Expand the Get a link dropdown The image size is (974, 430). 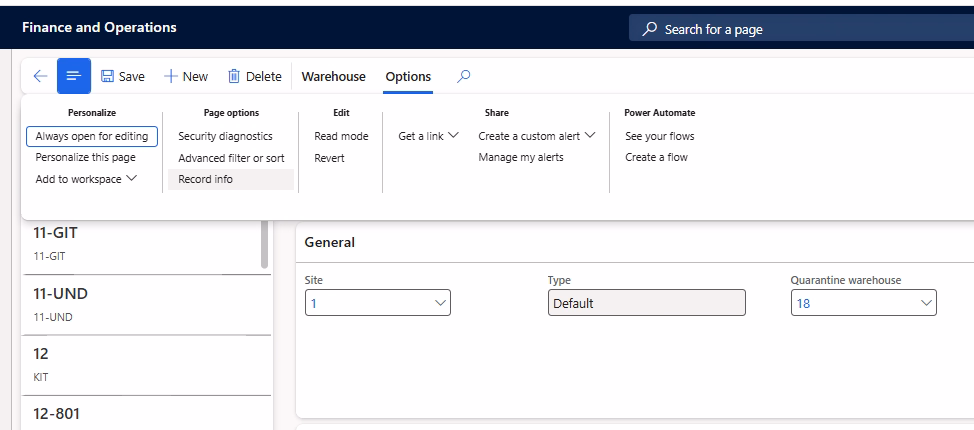click(x=428, y=136)
